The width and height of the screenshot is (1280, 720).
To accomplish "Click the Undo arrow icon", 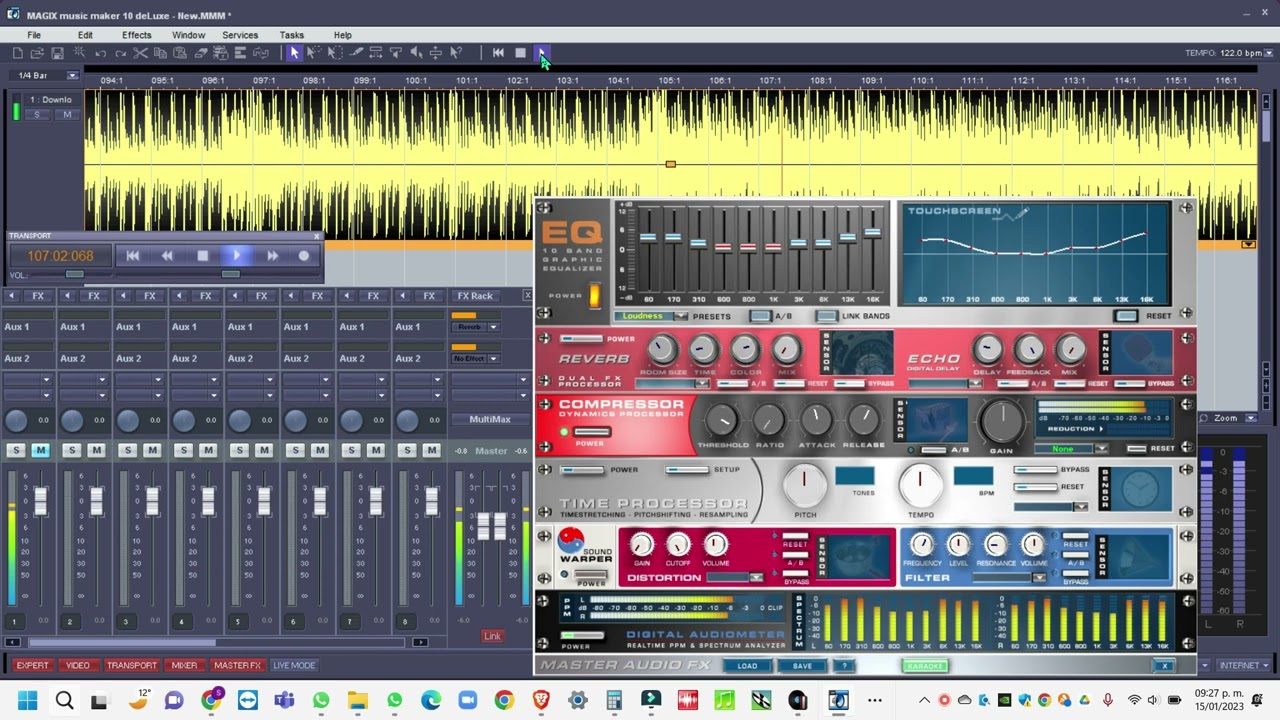I will pos(100,53).
